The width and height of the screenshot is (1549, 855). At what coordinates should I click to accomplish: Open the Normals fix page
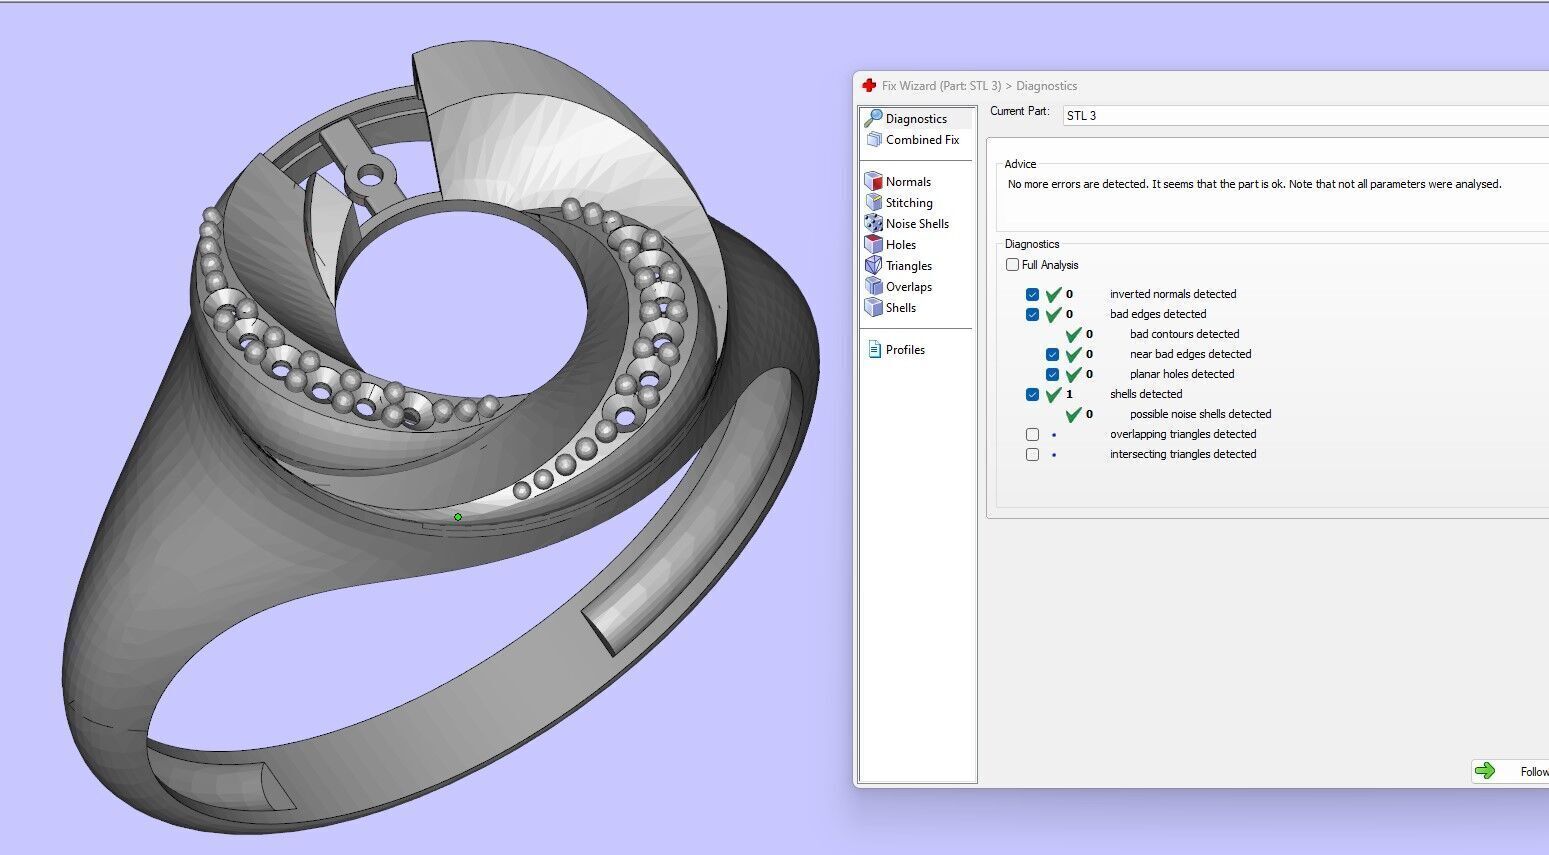pos(908,182)
